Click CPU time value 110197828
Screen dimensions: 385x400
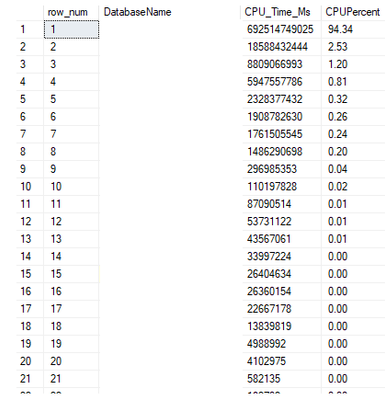click(x=272, y=186)
